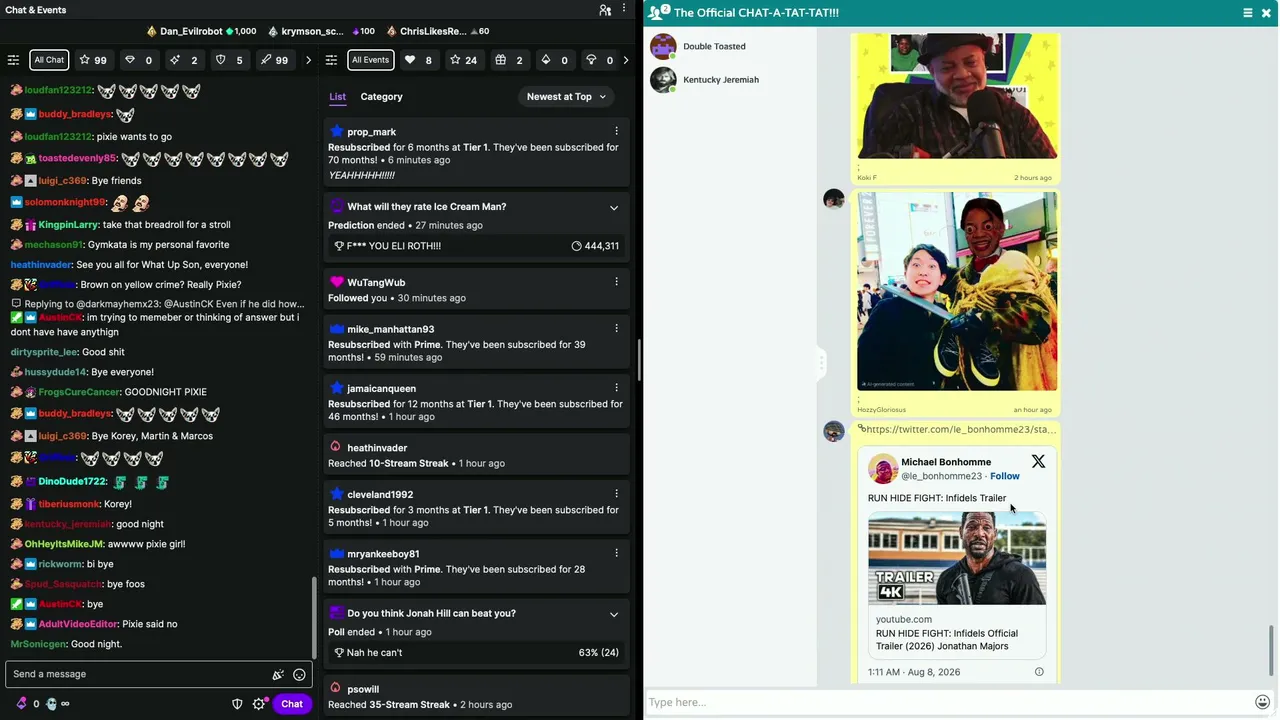Show more event filters with the right arrow

tap(626, 60)
